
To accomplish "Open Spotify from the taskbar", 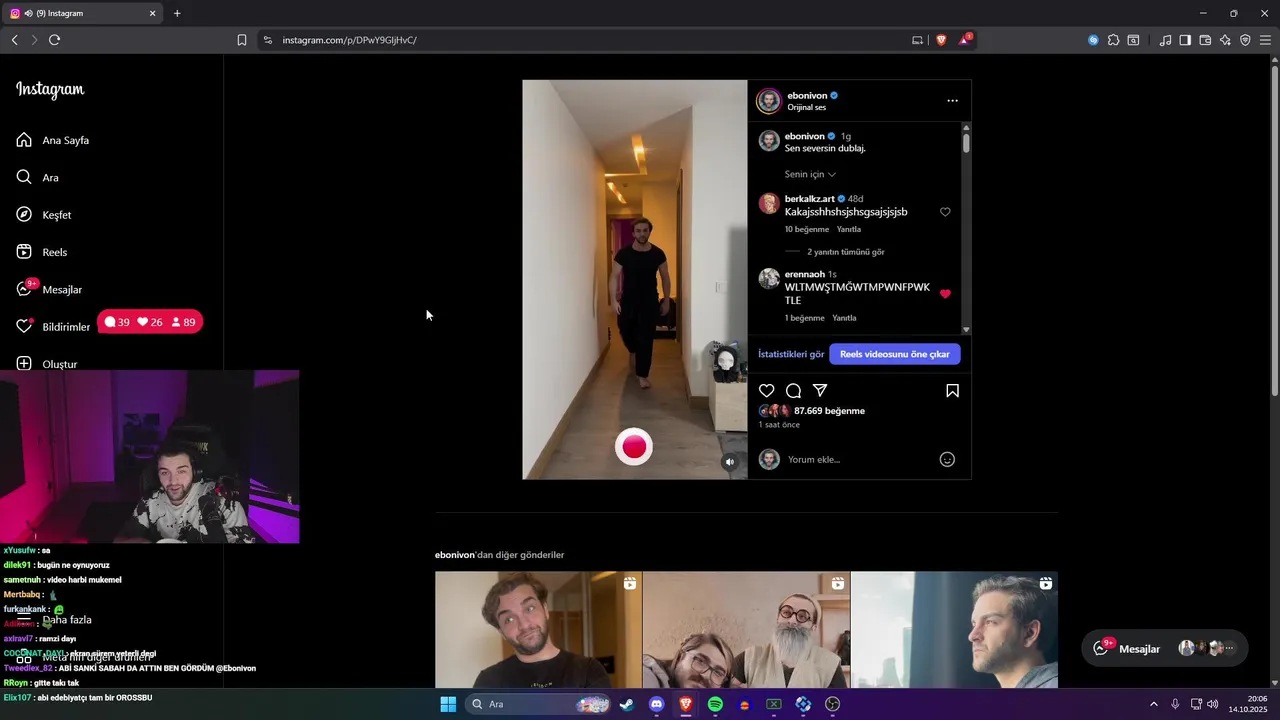I will [x=715, y=704].
